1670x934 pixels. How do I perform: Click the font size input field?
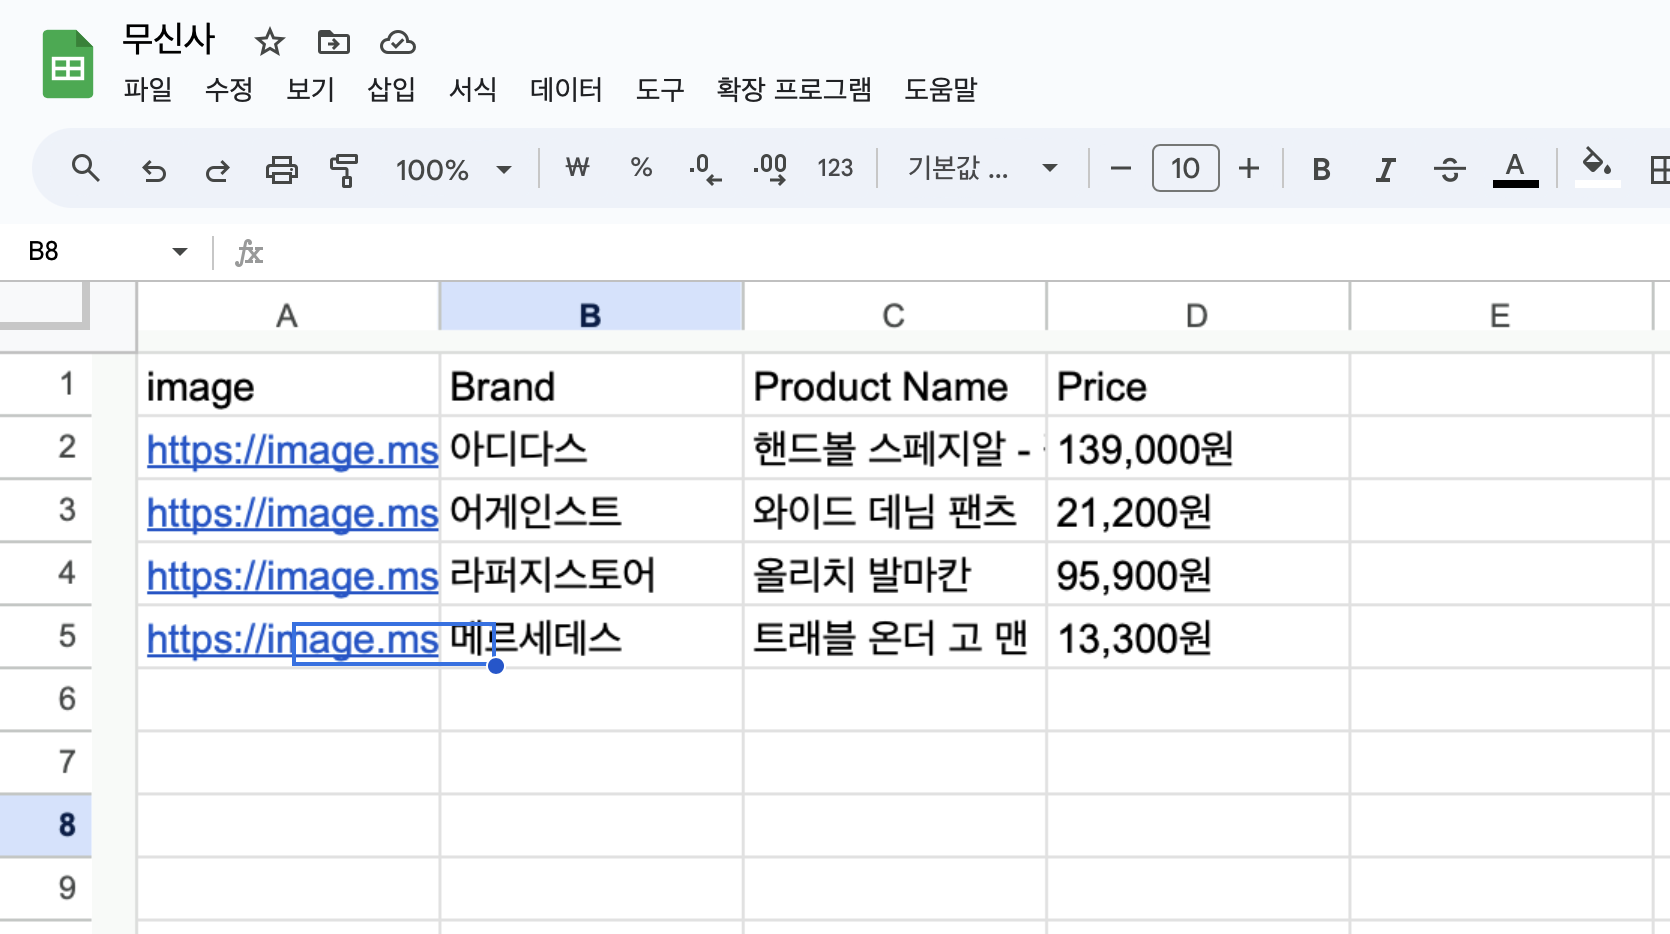point(1185,168)
